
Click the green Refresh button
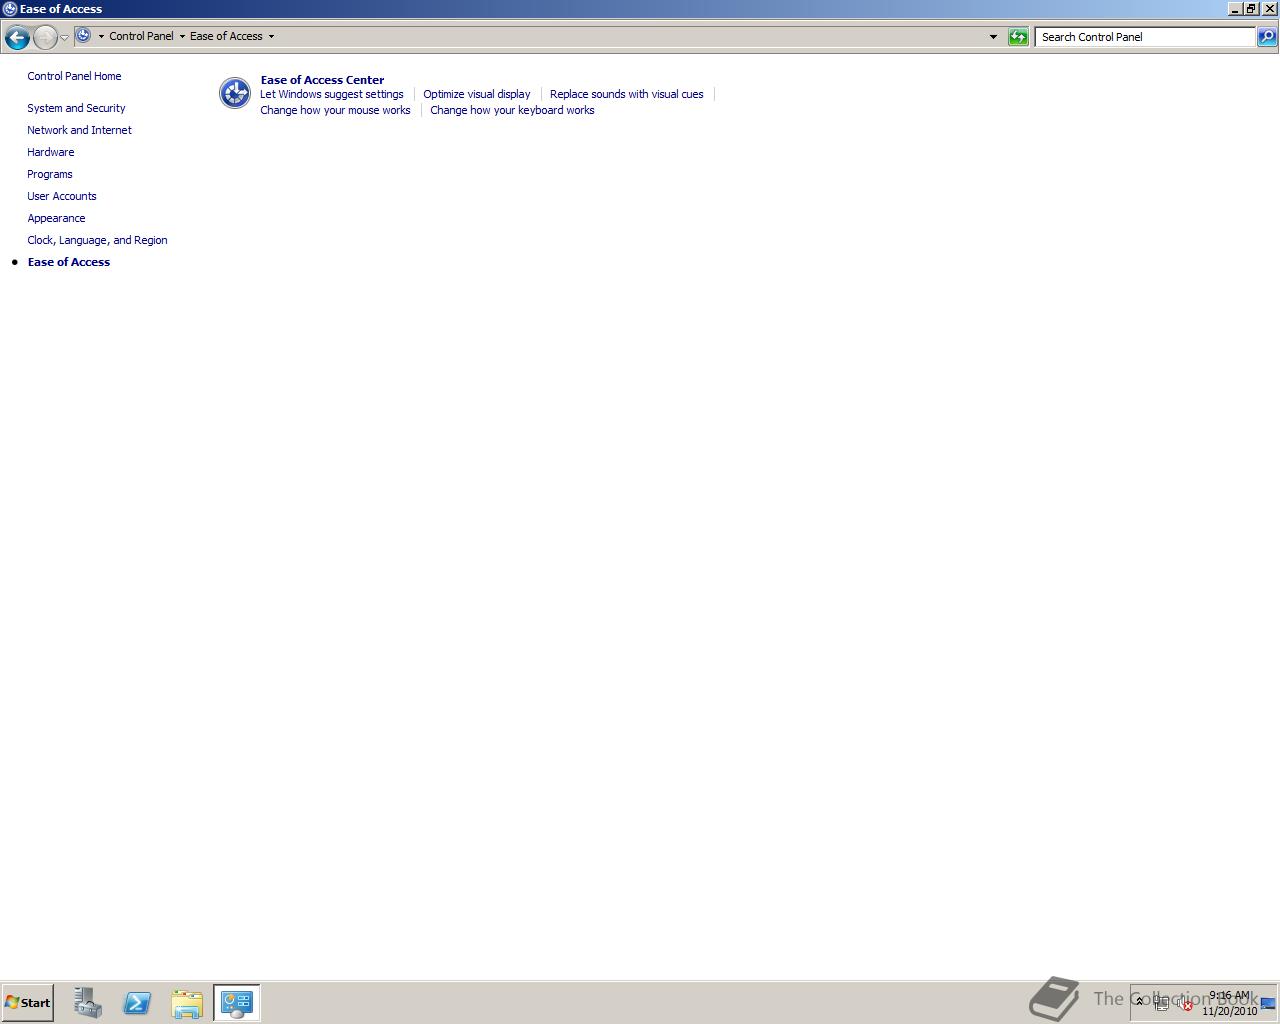[1018, 37]
